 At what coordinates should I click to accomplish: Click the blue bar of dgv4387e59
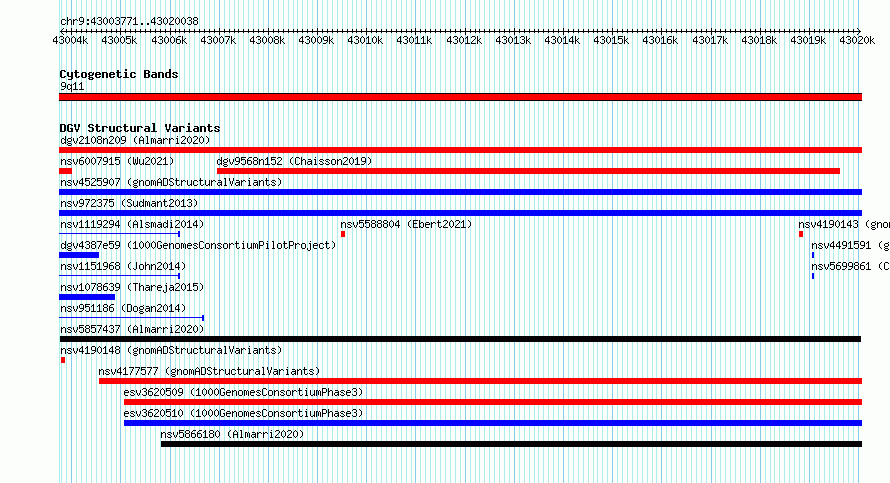click(x=79, y=255)
